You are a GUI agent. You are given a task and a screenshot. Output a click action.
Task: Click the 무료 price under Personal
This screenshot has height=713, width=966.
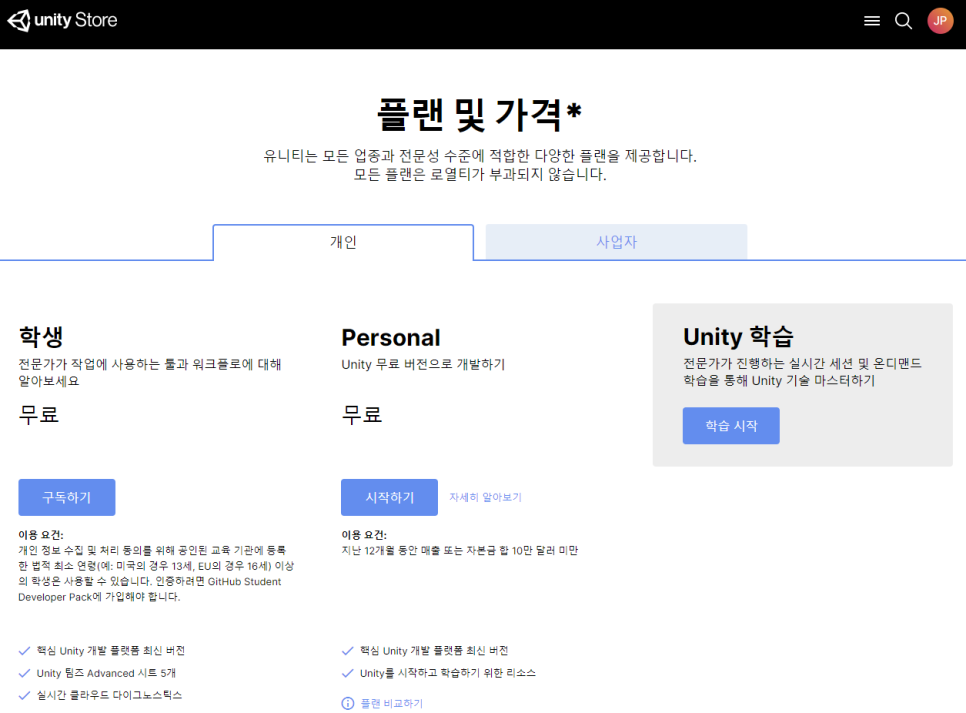[362, 415]
